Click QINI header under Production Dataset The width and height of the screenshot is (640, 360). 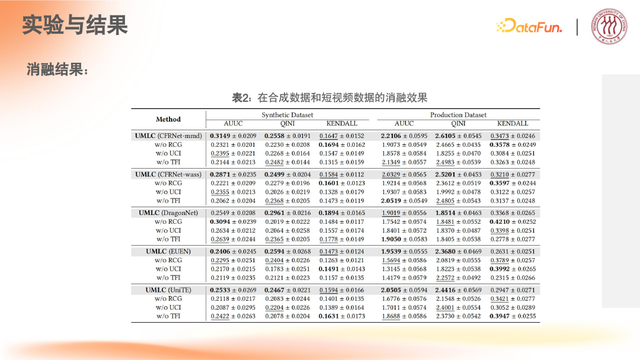click(458, 123)
